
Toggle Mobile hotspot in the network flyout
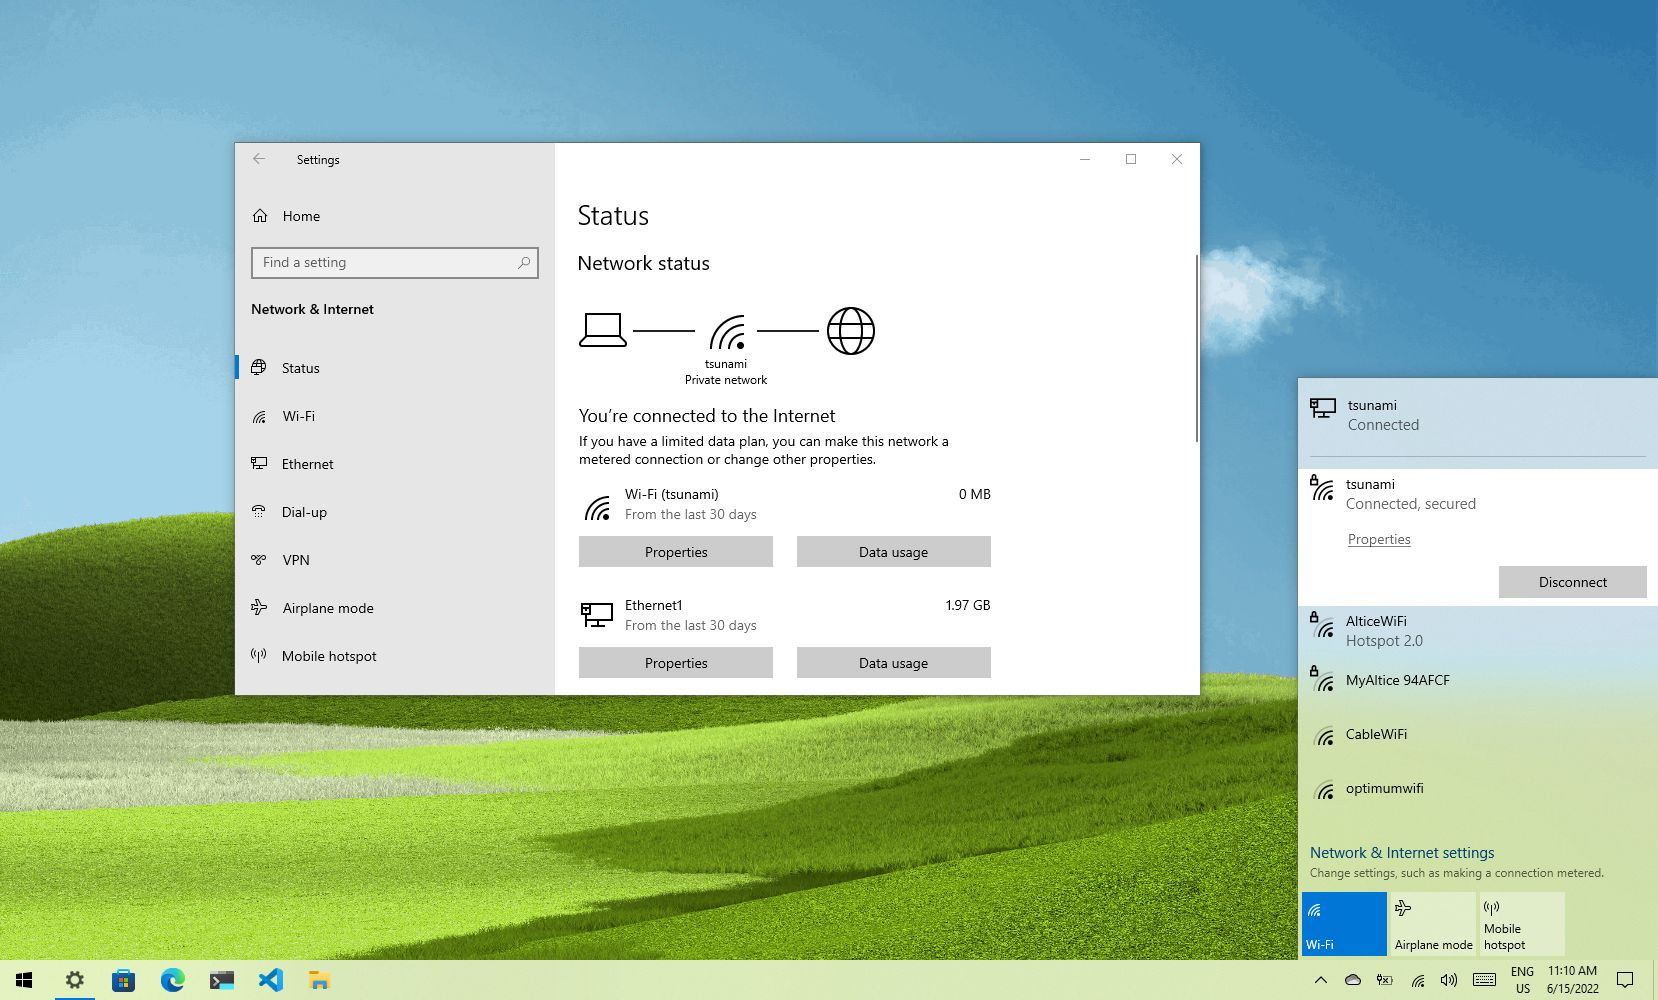[1521, 921]
